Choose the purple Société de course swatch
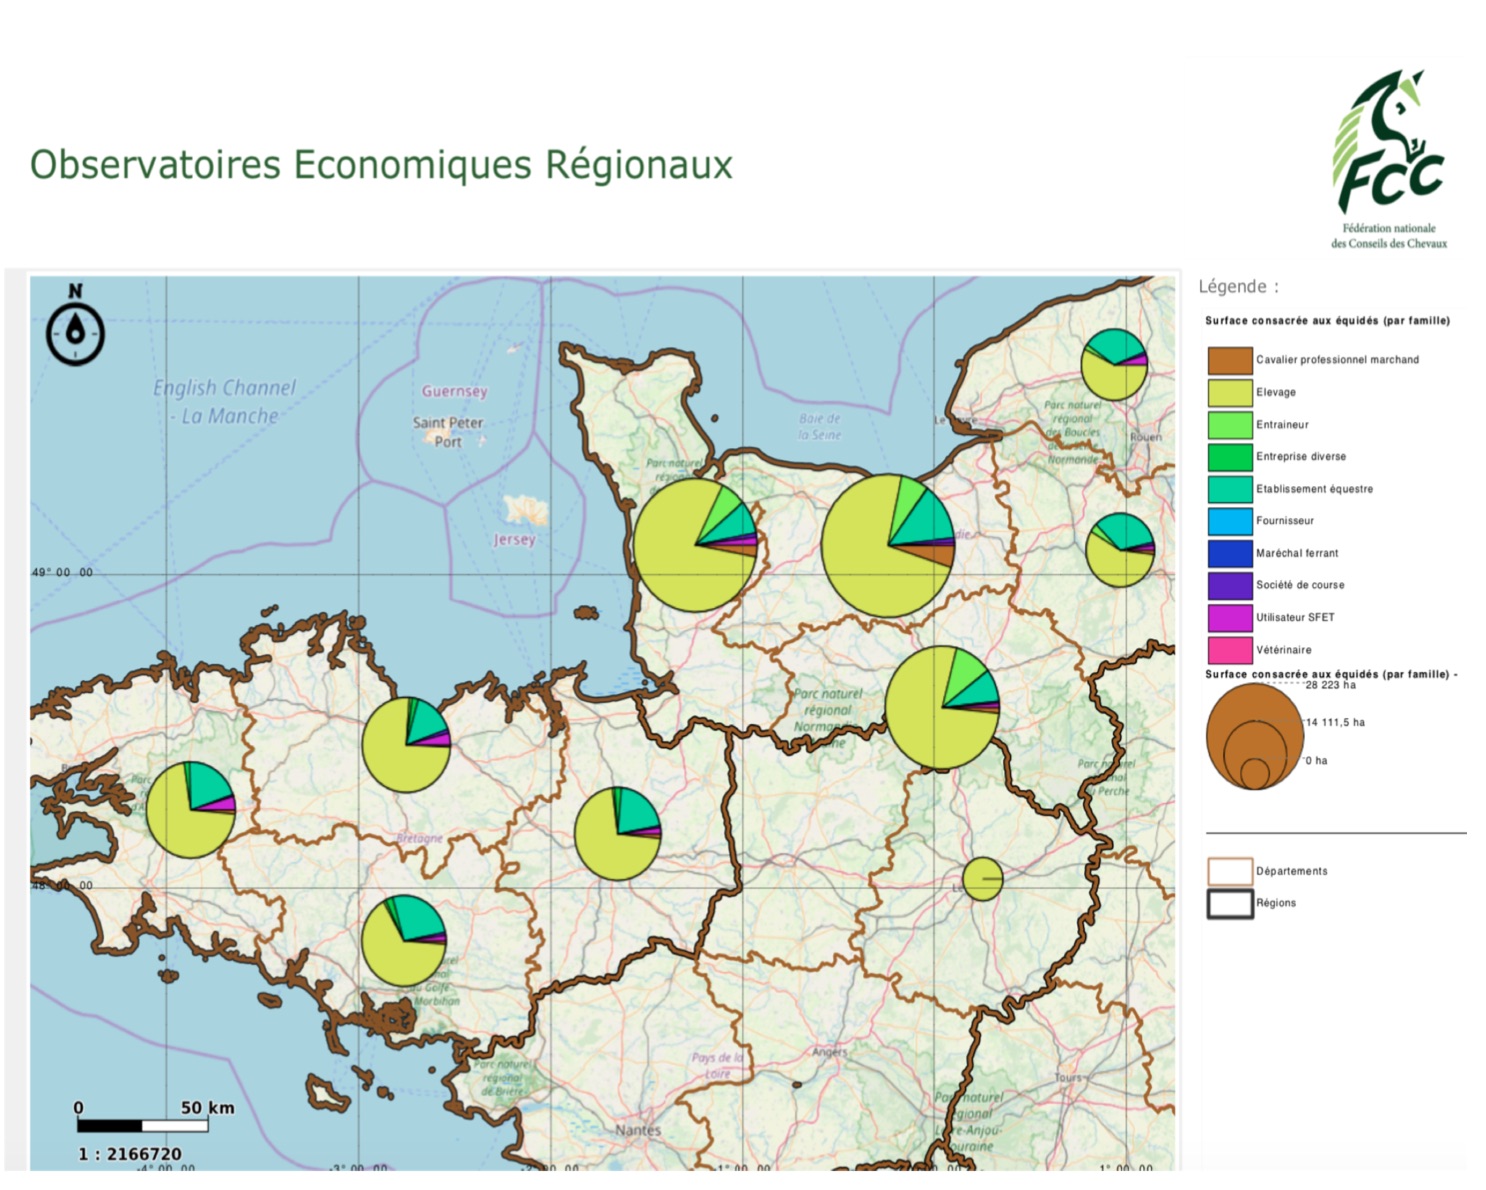Image resolution: width=1486 pixels, height=1190 pixels. pyautogui.click(x=1229, y=585)
